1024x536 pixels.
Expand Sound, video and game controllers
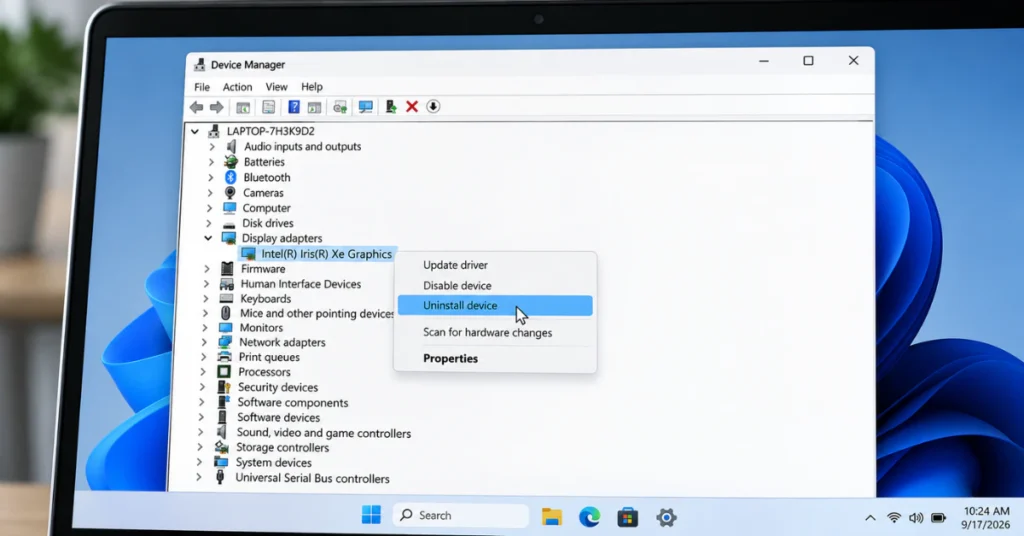(x=200, y=432)
